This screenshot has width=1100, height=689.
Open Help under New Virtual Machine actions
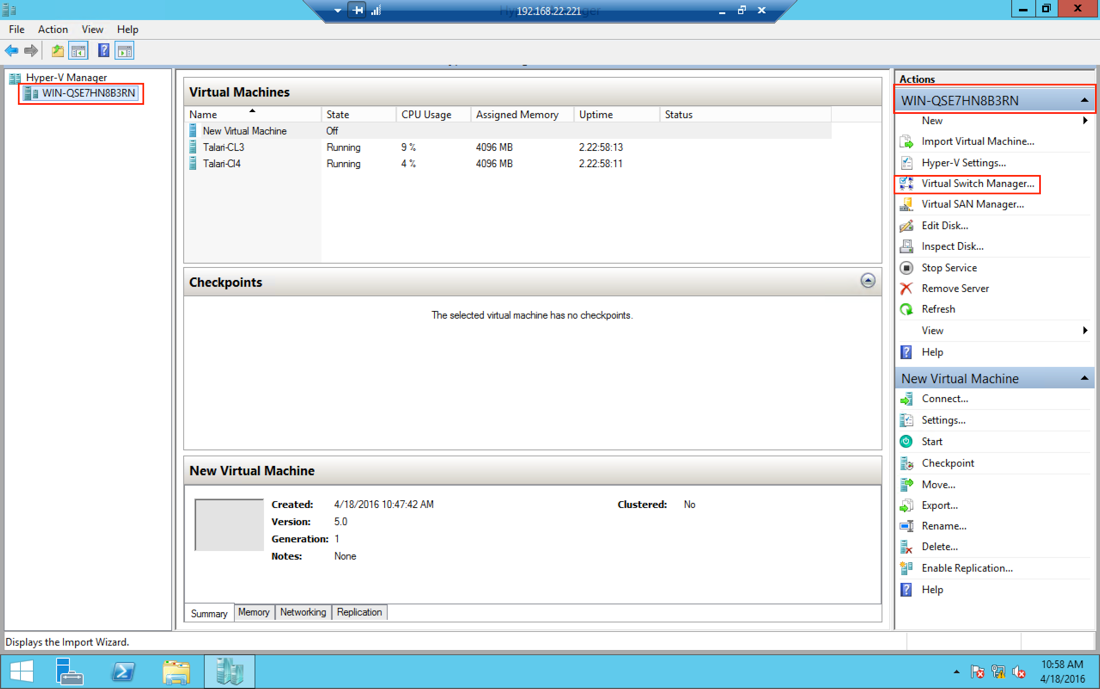[932, 589]
